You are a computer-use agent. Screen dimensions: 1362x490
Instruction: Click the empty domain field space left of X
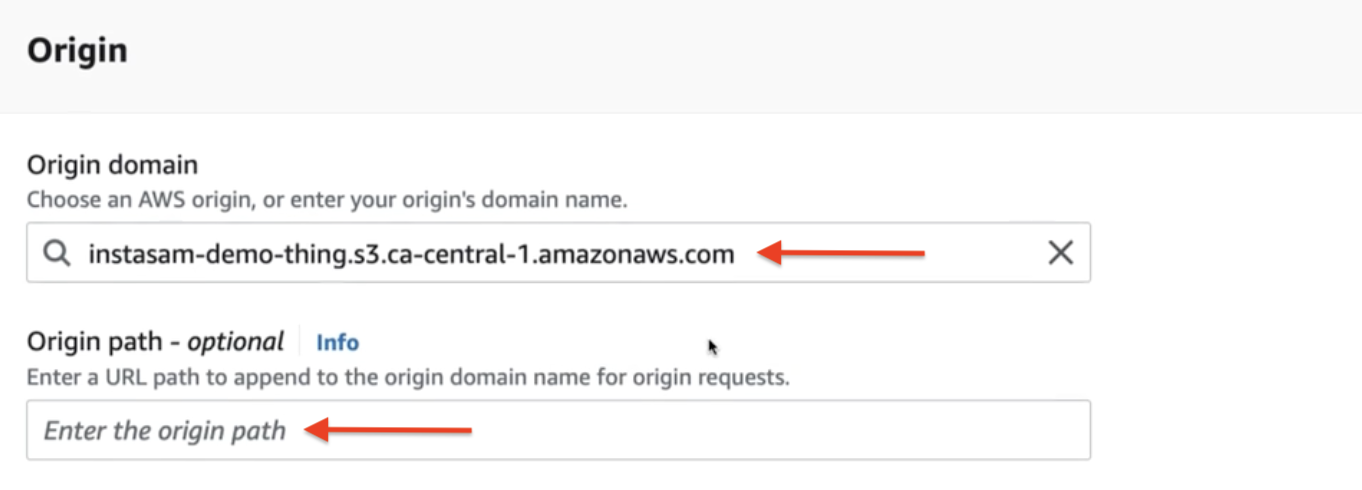coord(985,253)
